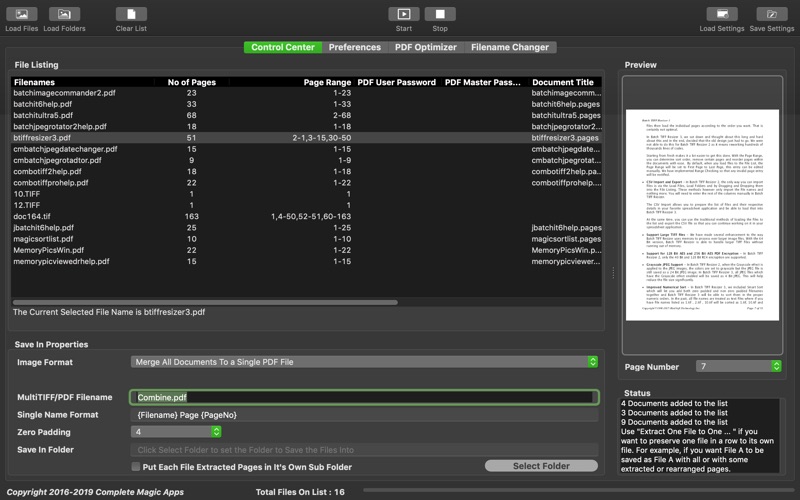Sort by the Filenames column header
The height and width of the screenshot is (500, 800).
pyautogui.click(x=83, y=82)
